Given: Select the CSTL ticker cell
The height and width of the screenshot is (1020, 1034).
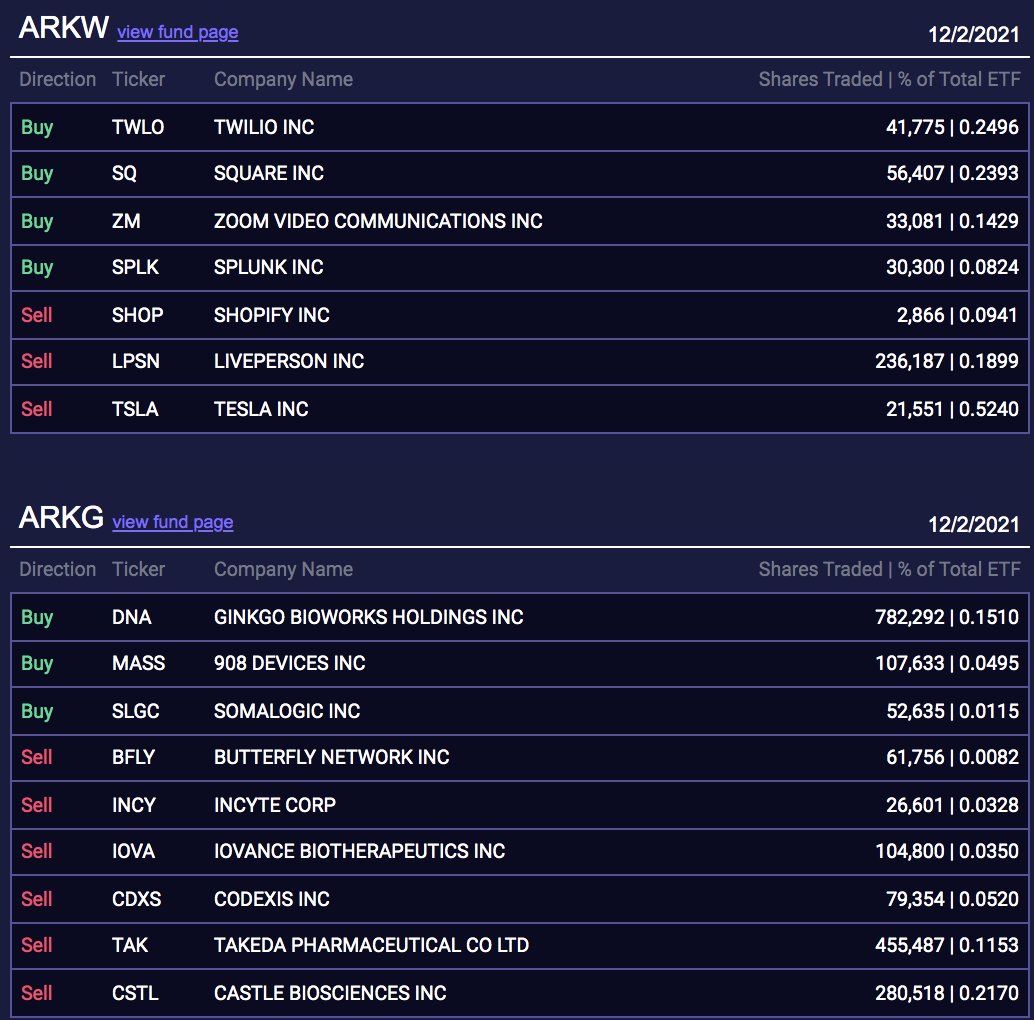Looking at the screenshot, I should [135, 993].
